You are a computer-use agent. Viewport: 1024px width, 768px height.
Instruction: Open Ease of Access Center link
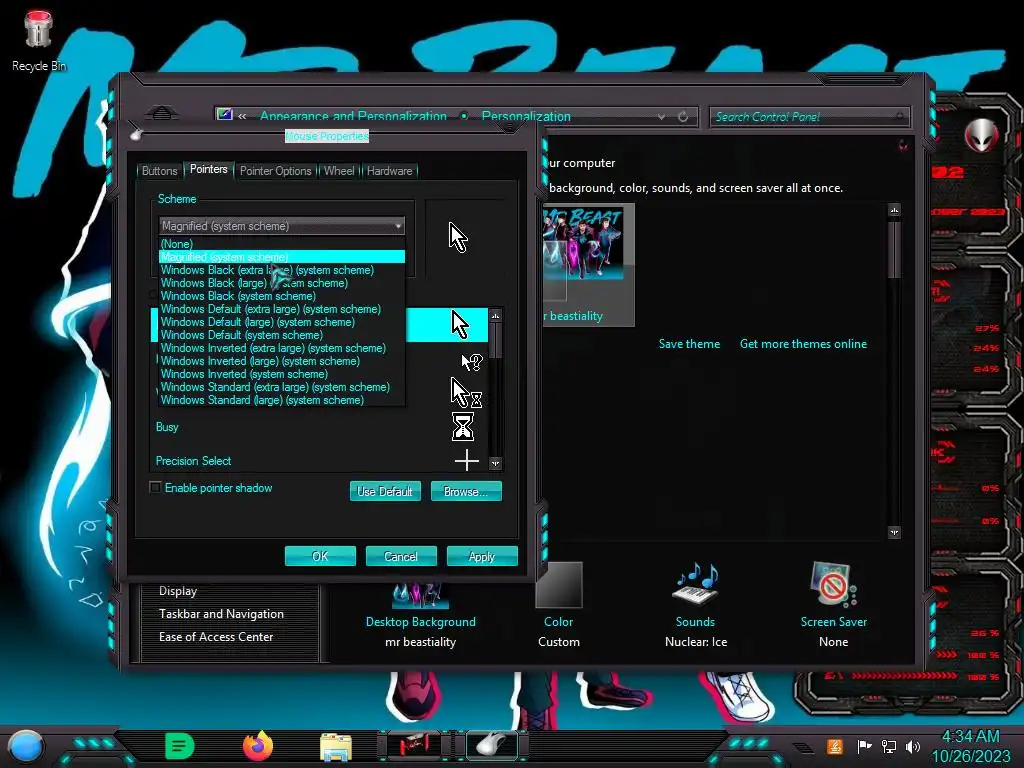click(216, 636)
